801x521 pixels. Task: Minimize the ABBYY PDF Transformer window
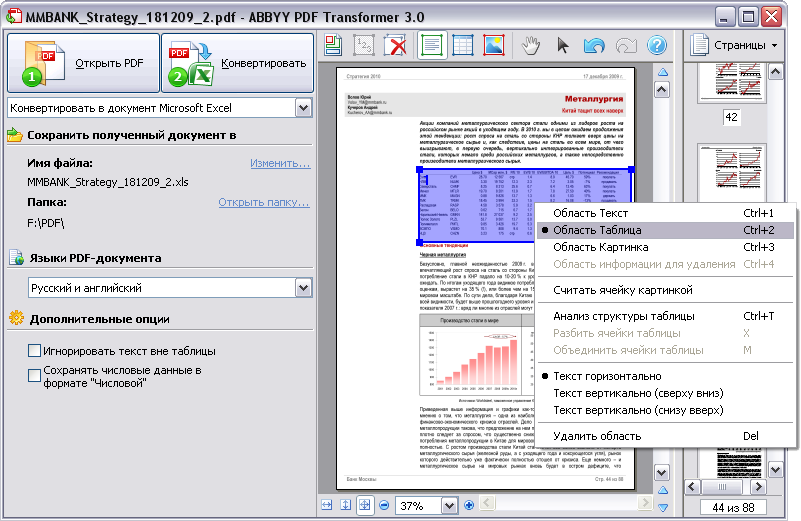coord(723,17)
